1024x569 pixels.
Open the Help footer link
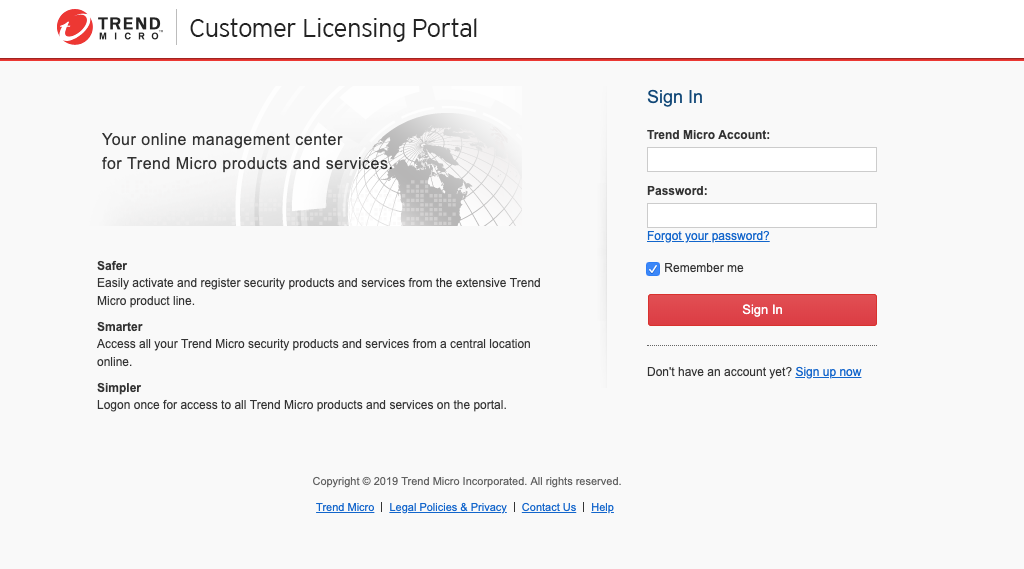[x=602, y=507]
